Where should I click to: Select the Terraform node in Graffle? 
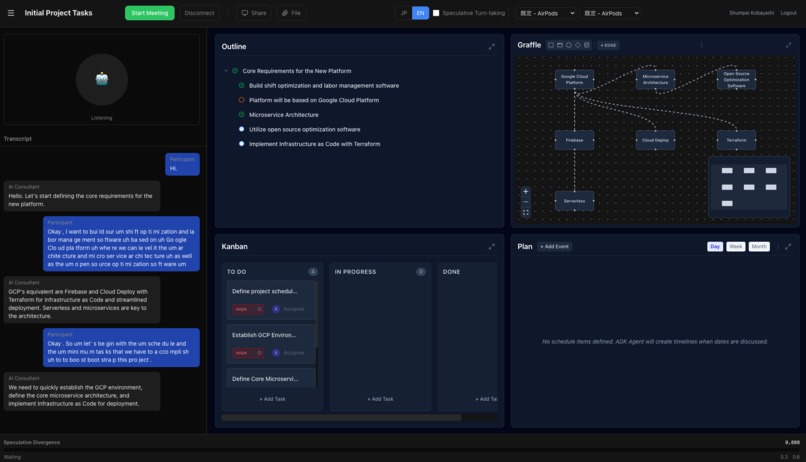click(x=736, y=140)
